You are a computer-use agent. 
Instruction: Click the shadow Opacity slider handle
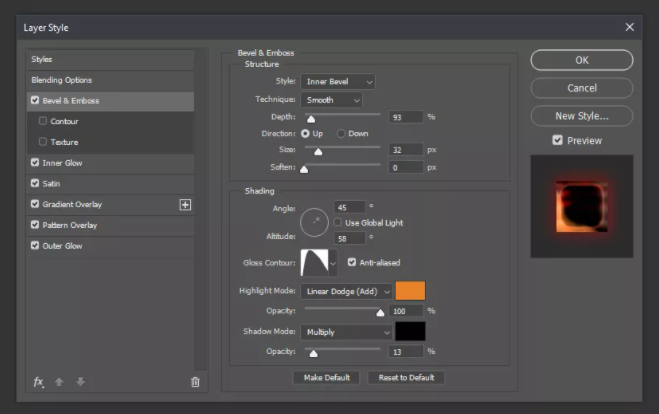(x=314, y=353)
